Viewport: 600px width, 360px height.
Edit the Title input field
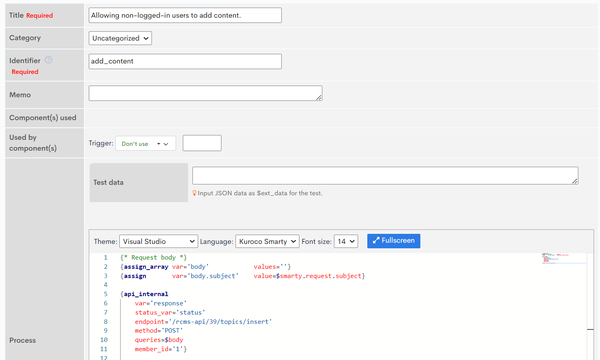point(185,15)
